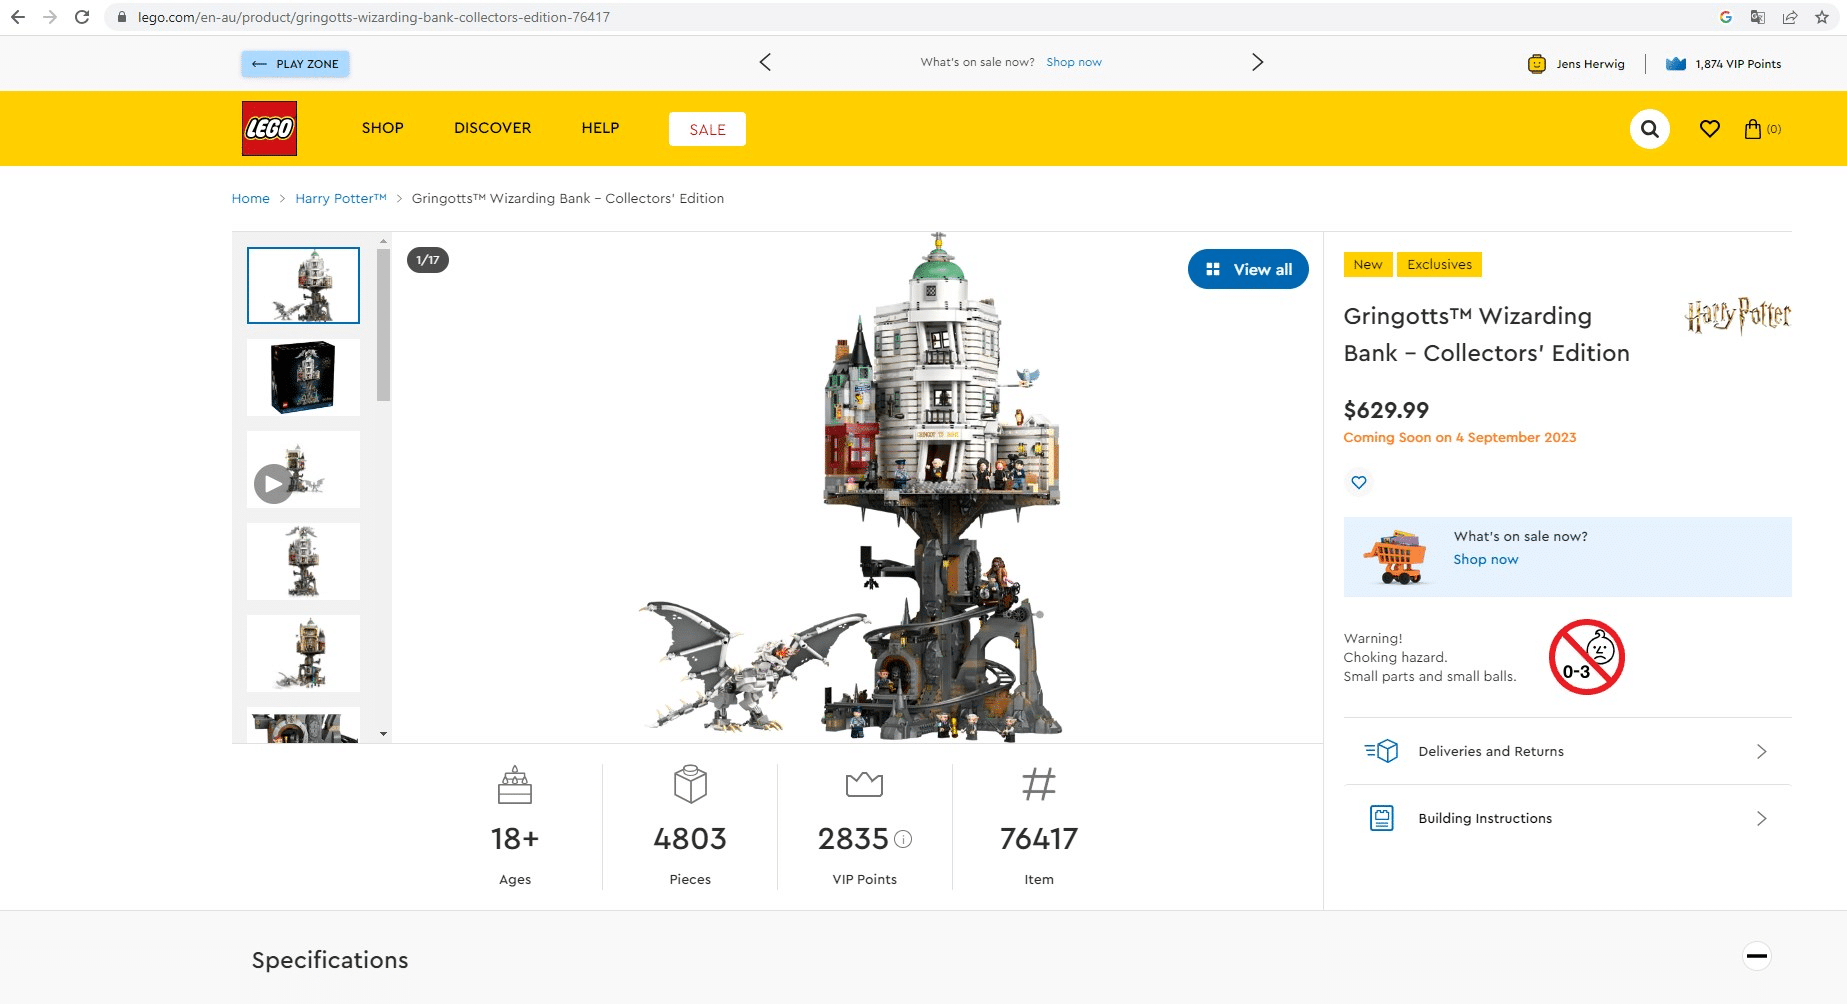Screen dimensions: 1847x1004
Task: Click Coming Soon on 4 September 2023 text
Action: (x=1460, y=437)
